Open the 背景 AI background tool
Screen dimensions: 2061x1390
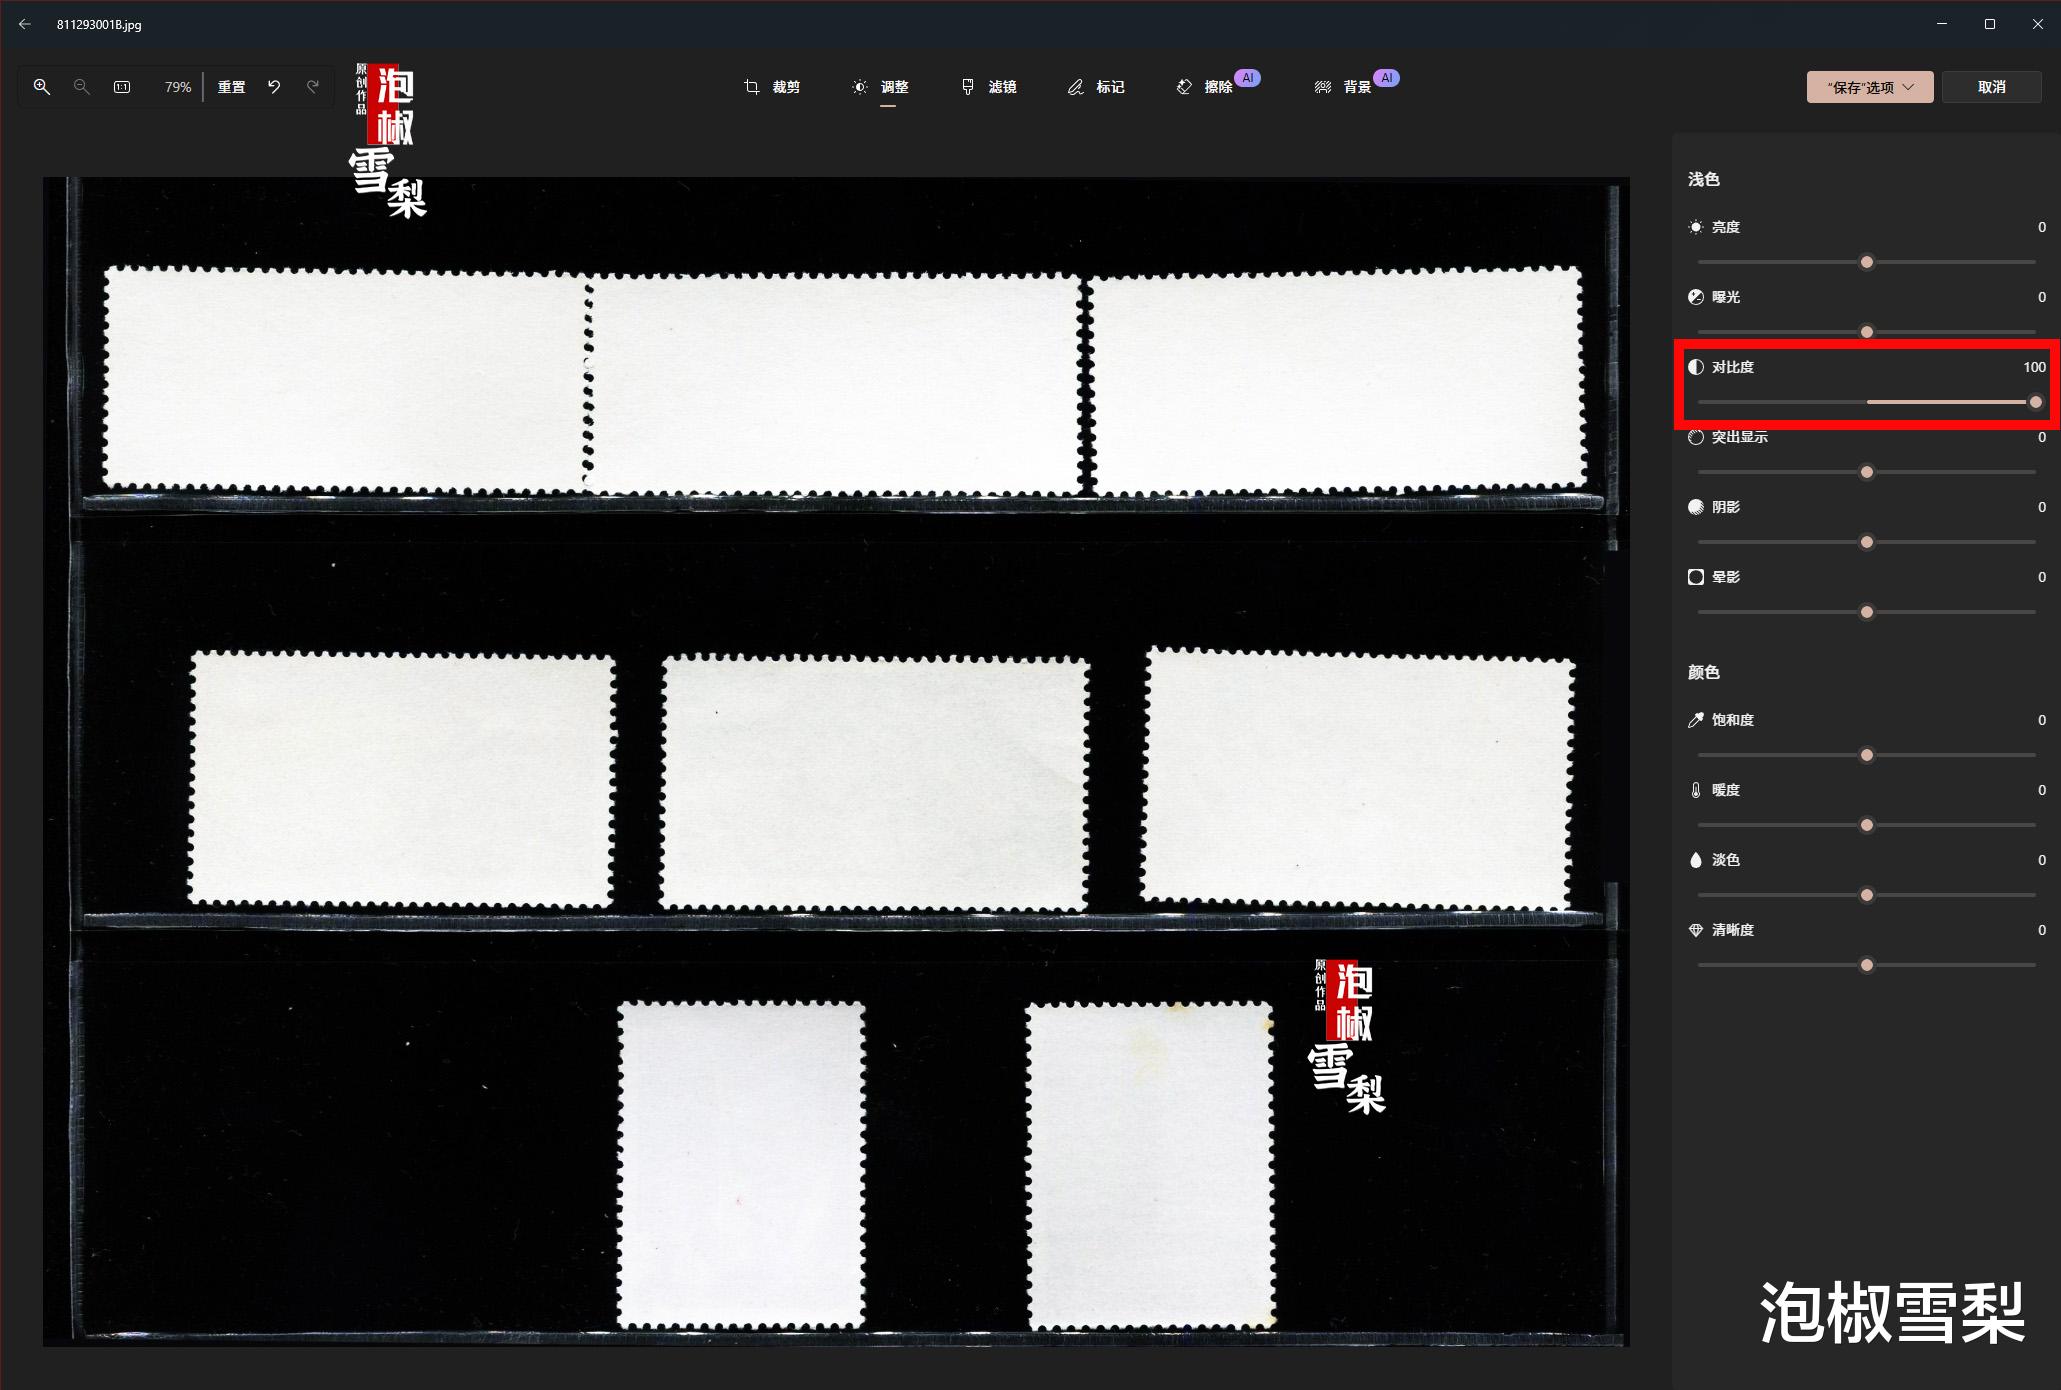click(1343, 87)
